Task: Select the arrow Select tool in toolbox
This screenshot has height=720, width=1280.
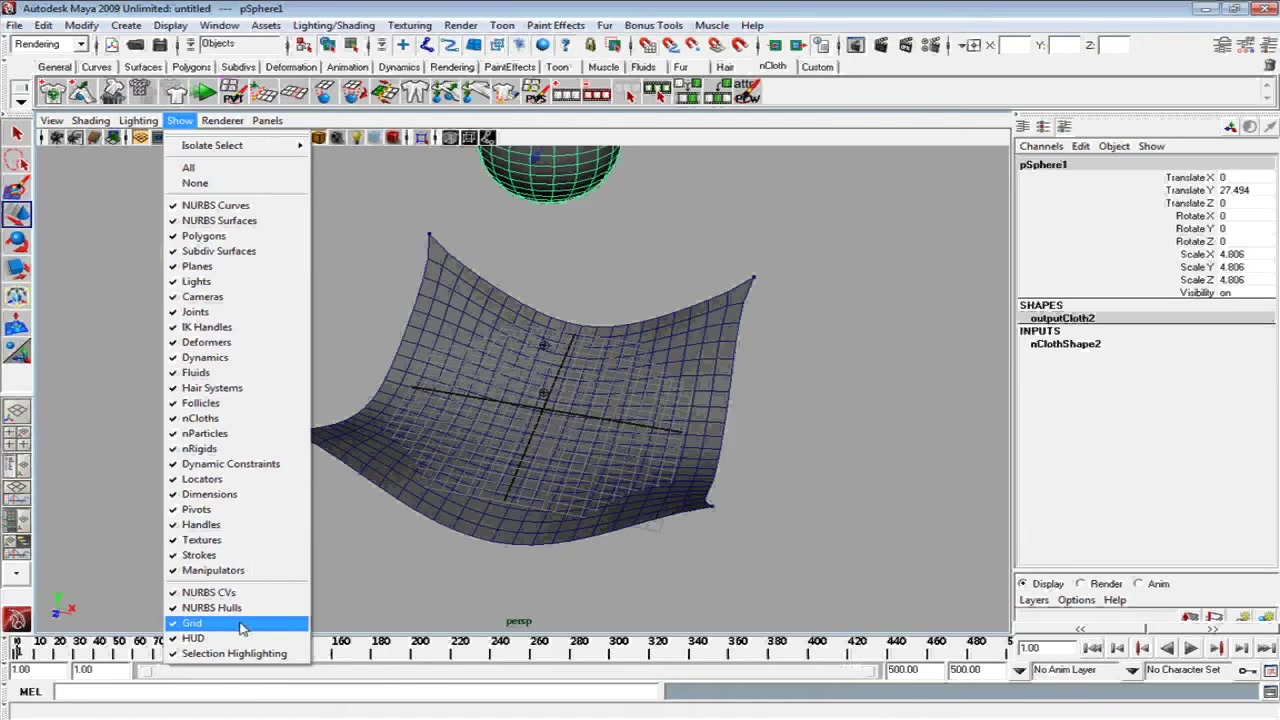Action: click(x=17, y=133)
